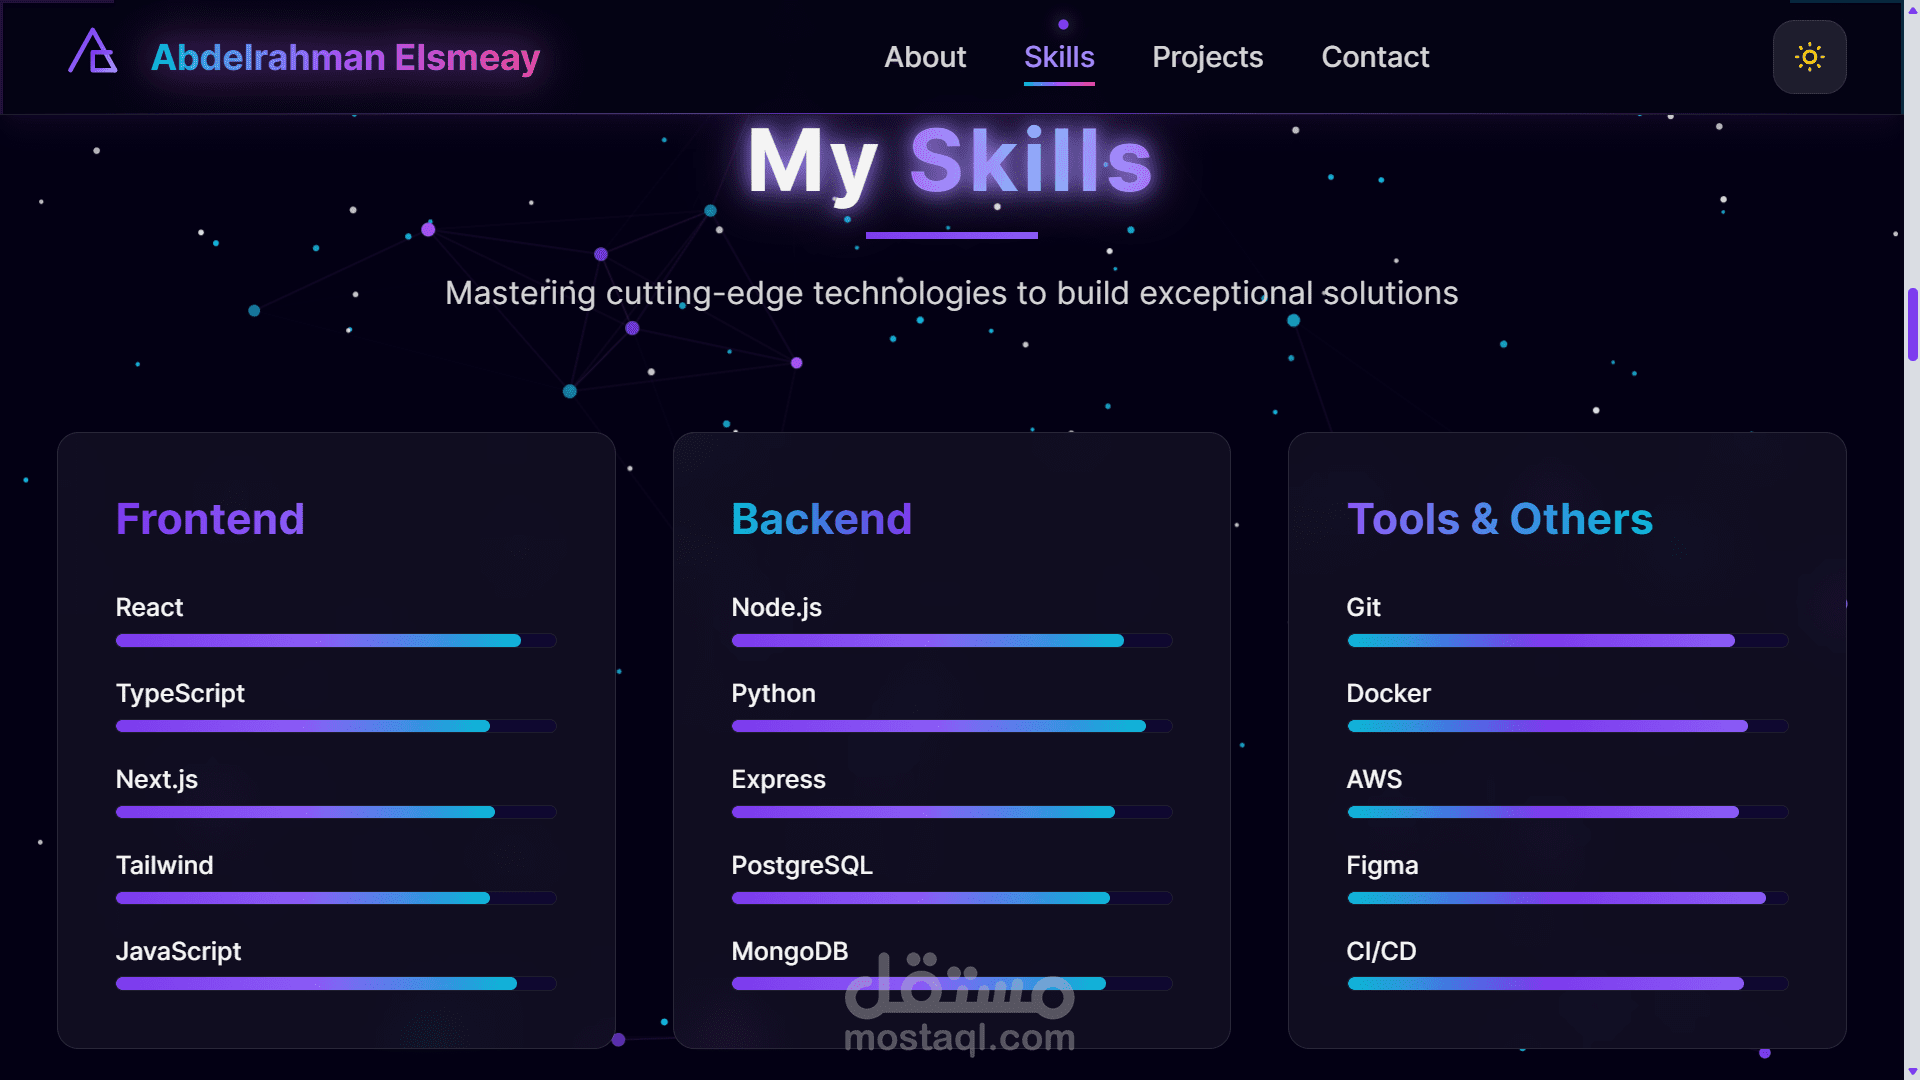Image resolution: width=1920 pixels, height=1080 pixels.
Task: Click the Frontend card heading
Action: [210, 519]
